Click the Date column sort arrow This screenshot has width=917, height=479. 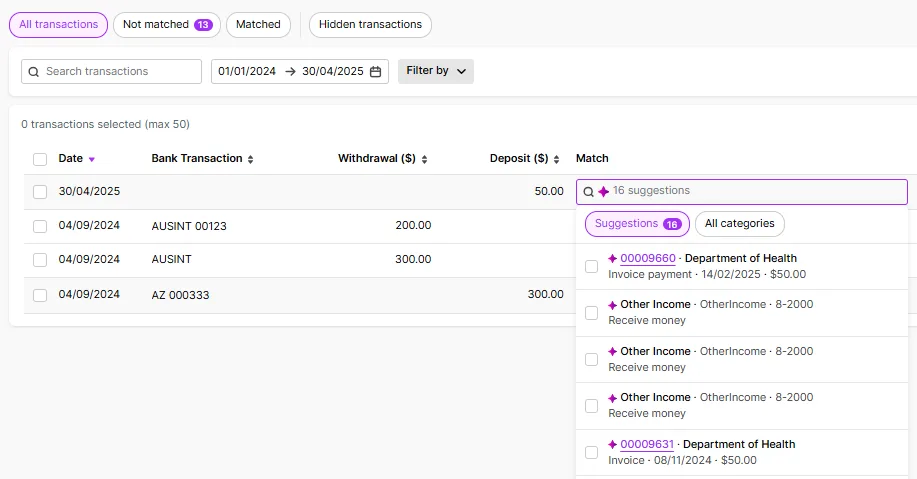91,159
